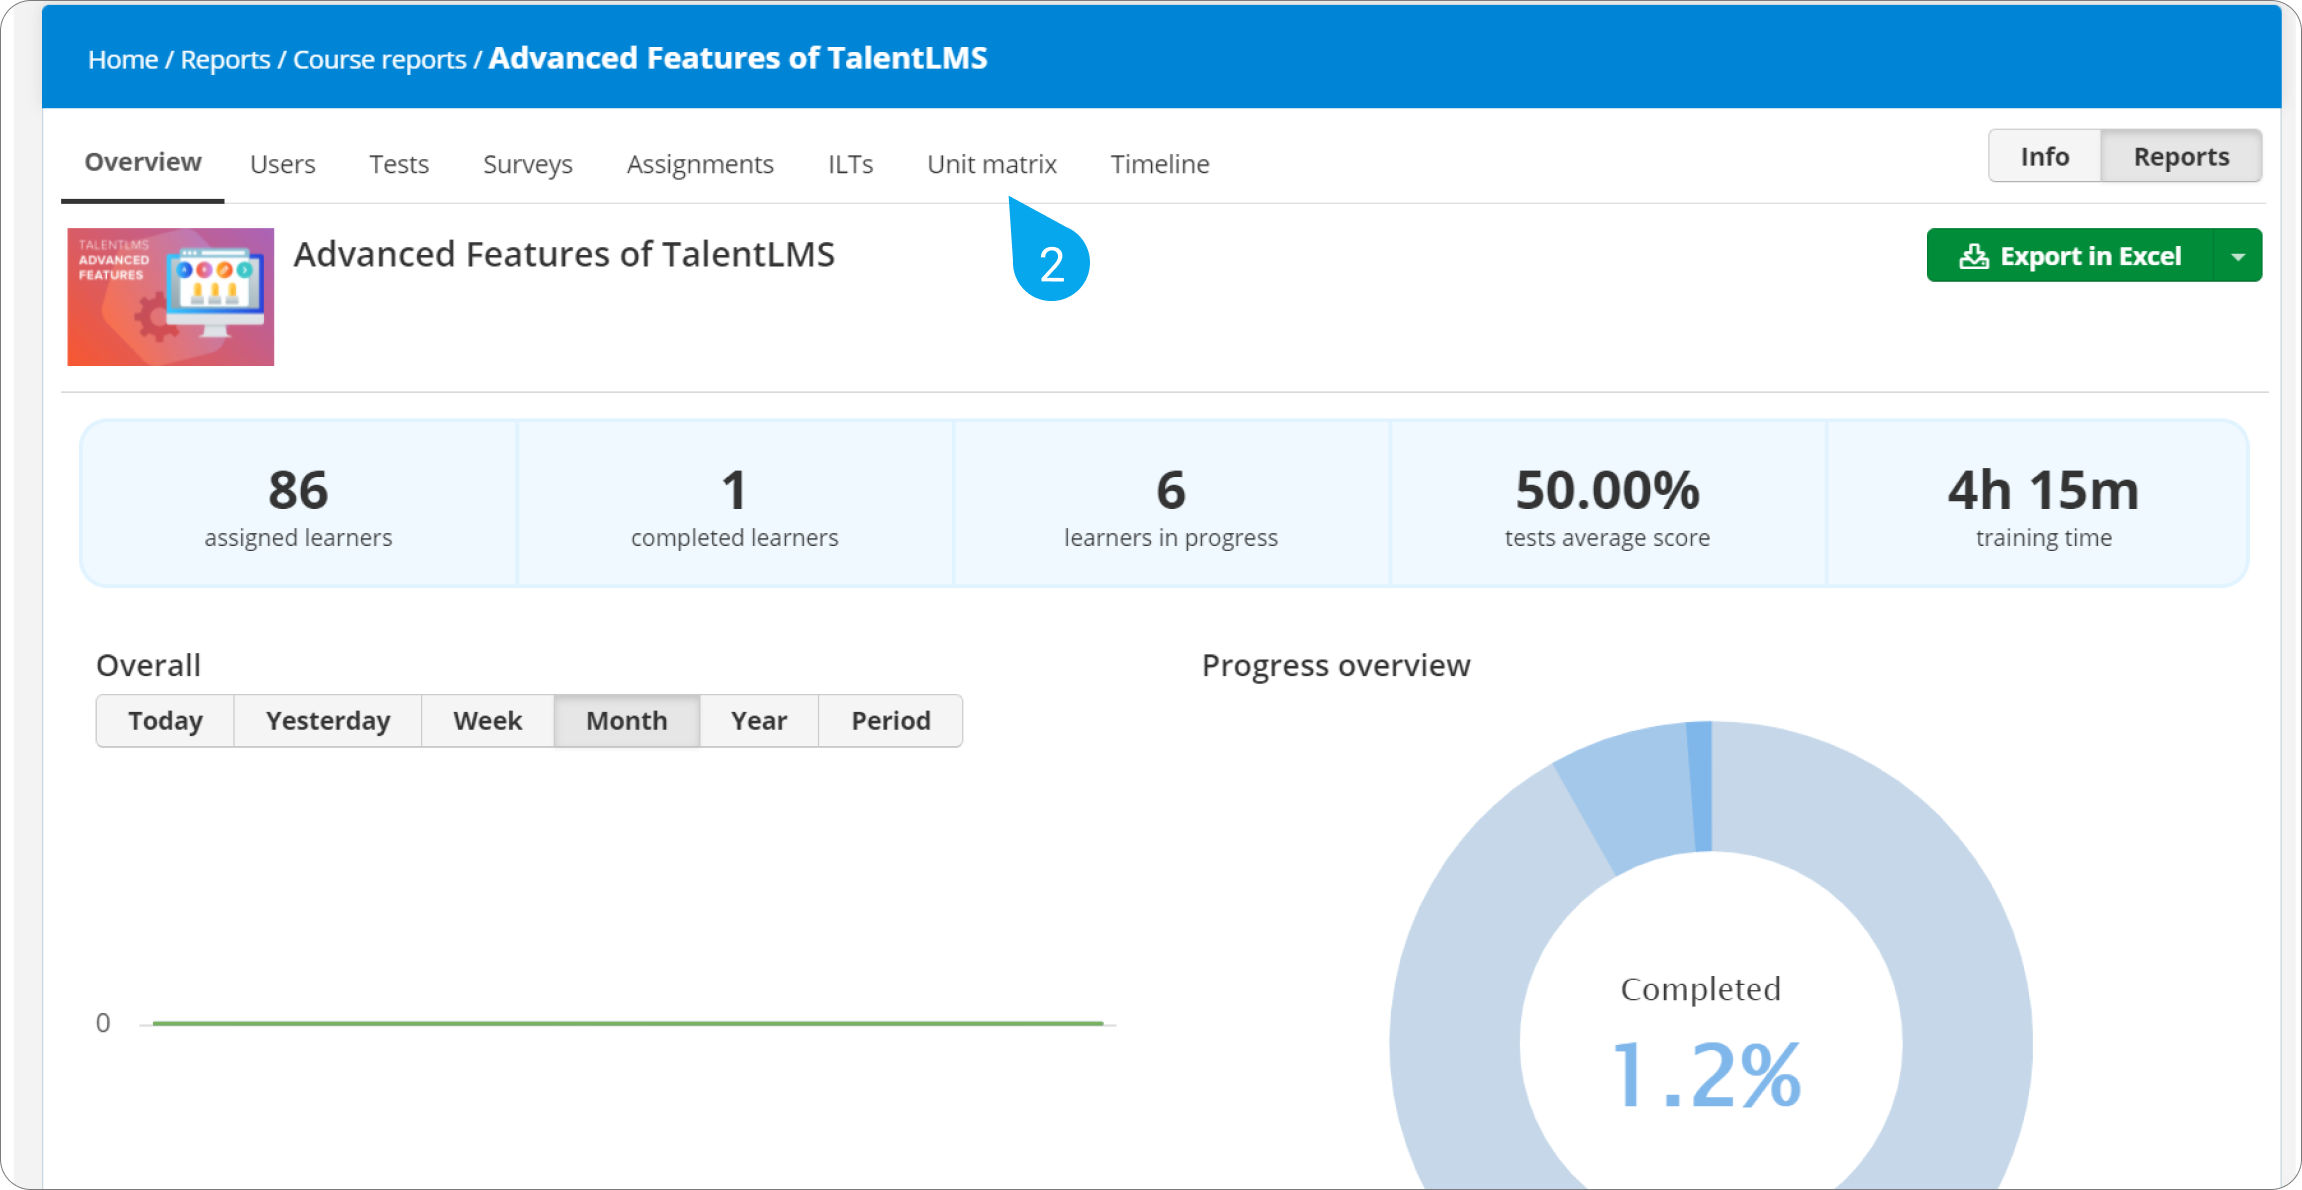Image resolution: width=2302 pixels, height=1190 pixels.
Task: Open the Home breadcrumb link
Action: click(123, 59)
